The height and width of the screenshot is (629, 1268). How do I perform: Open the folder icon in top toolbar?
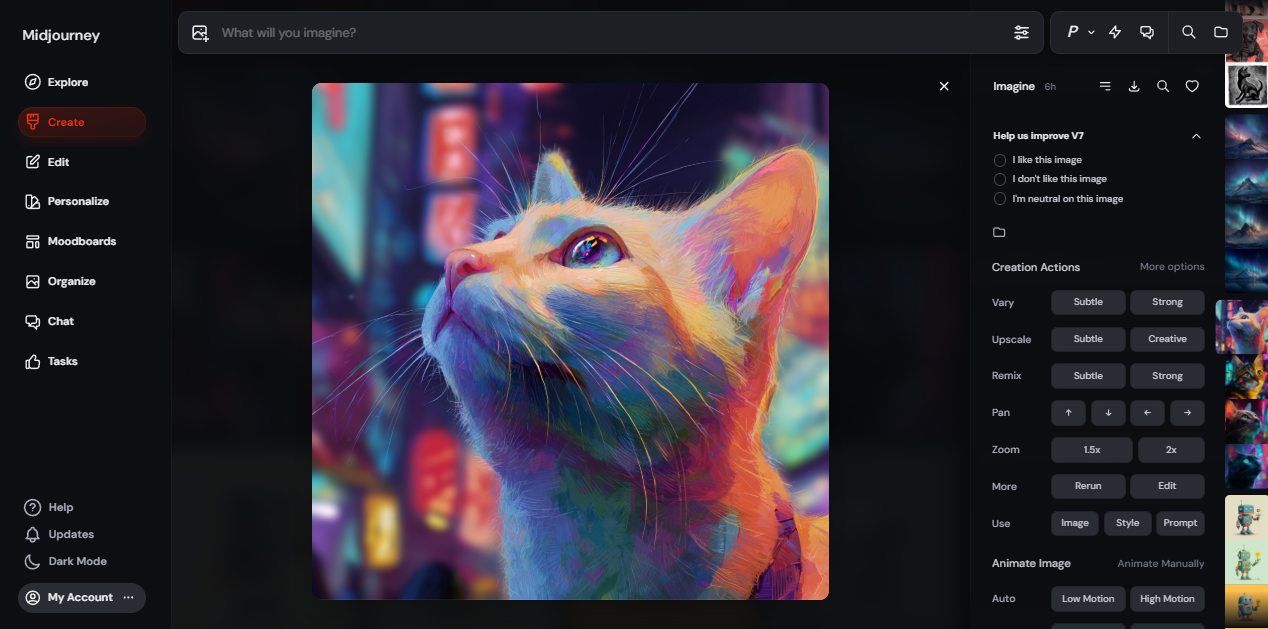[x=1221, y=32]
